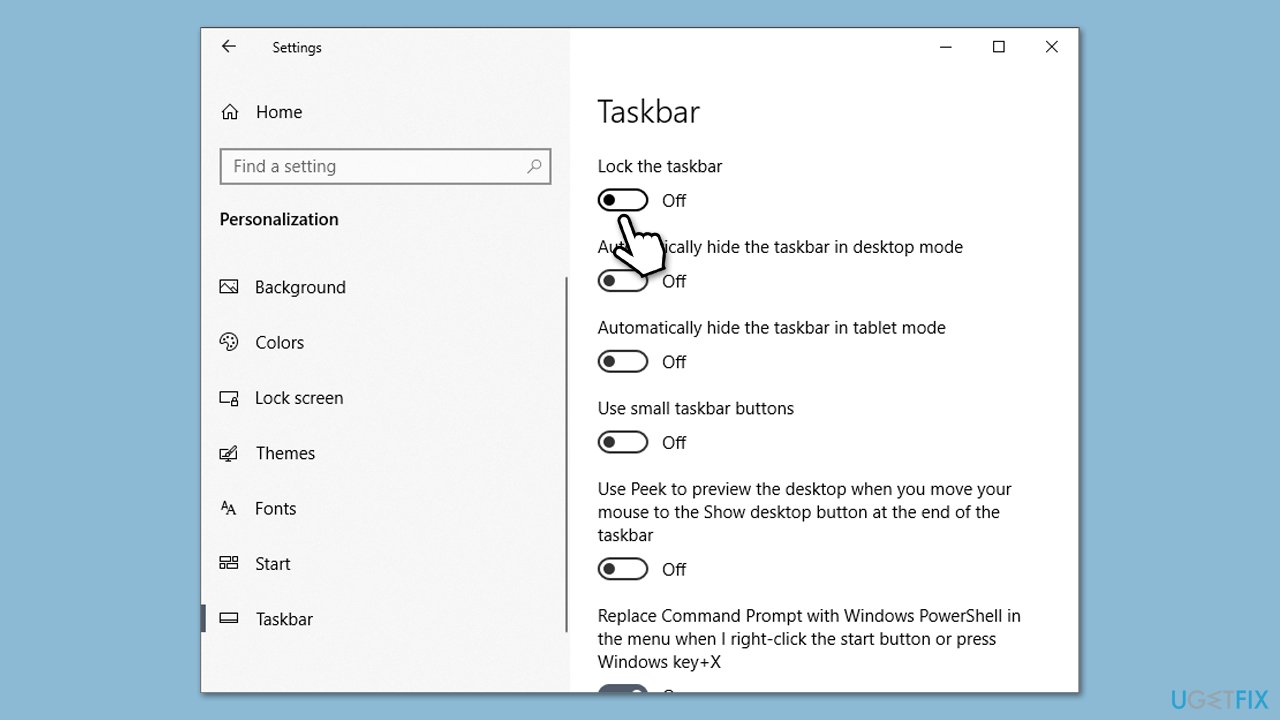
Task: Open the Personalization section header
Action: point(278,219)
